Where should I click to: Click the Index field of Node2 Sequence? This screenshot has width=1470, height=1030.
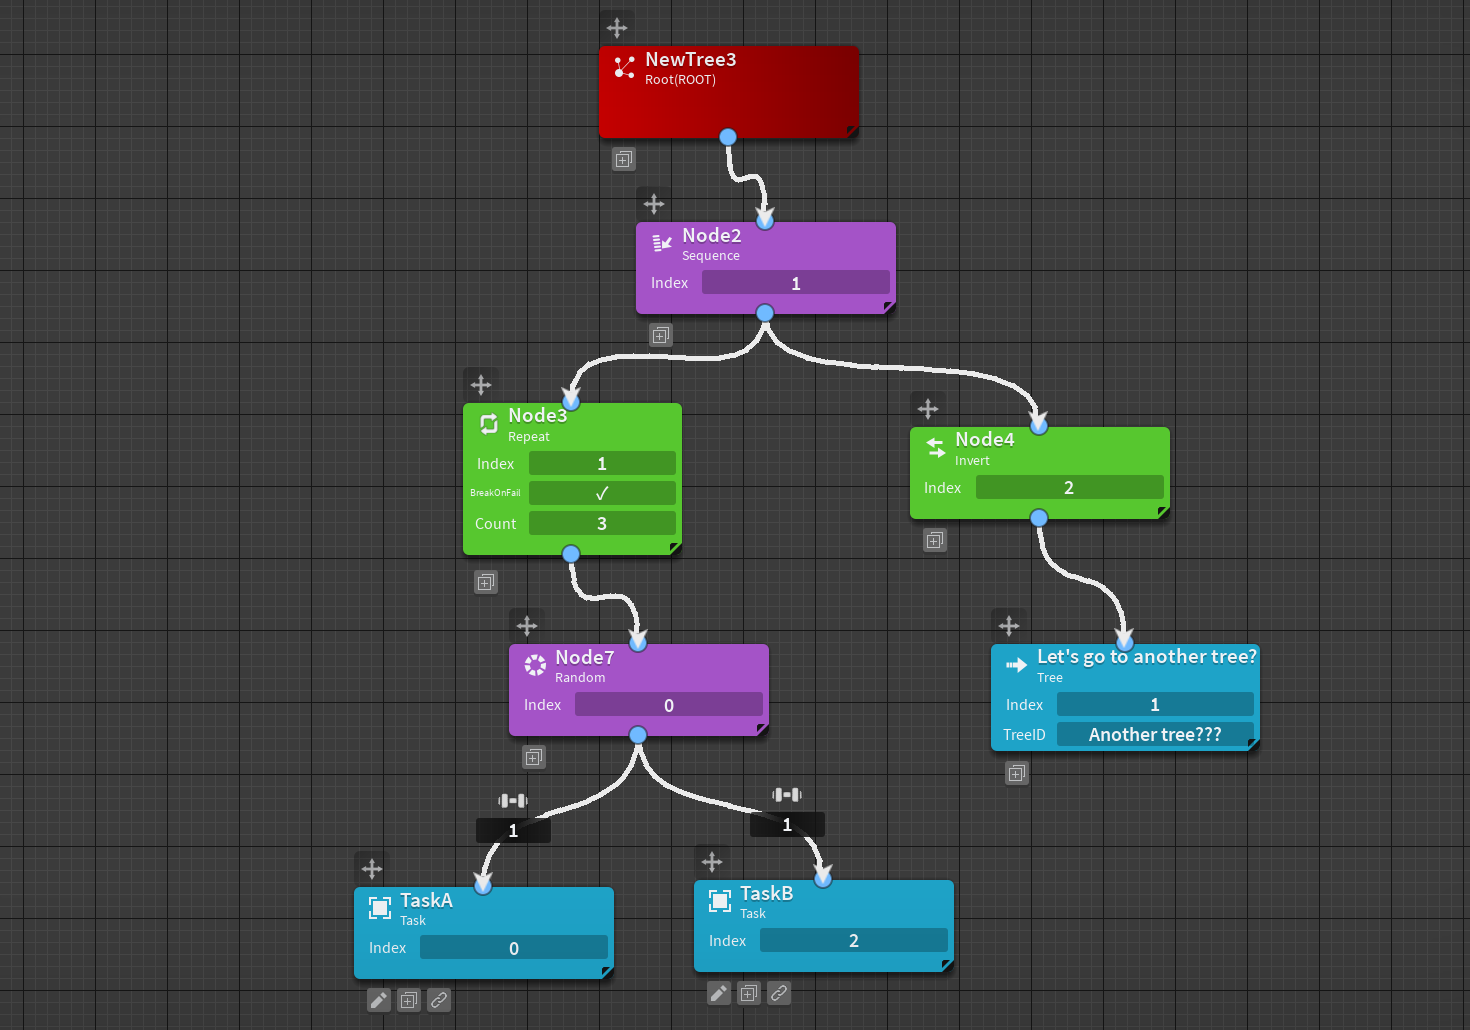(x=796, y=283)
